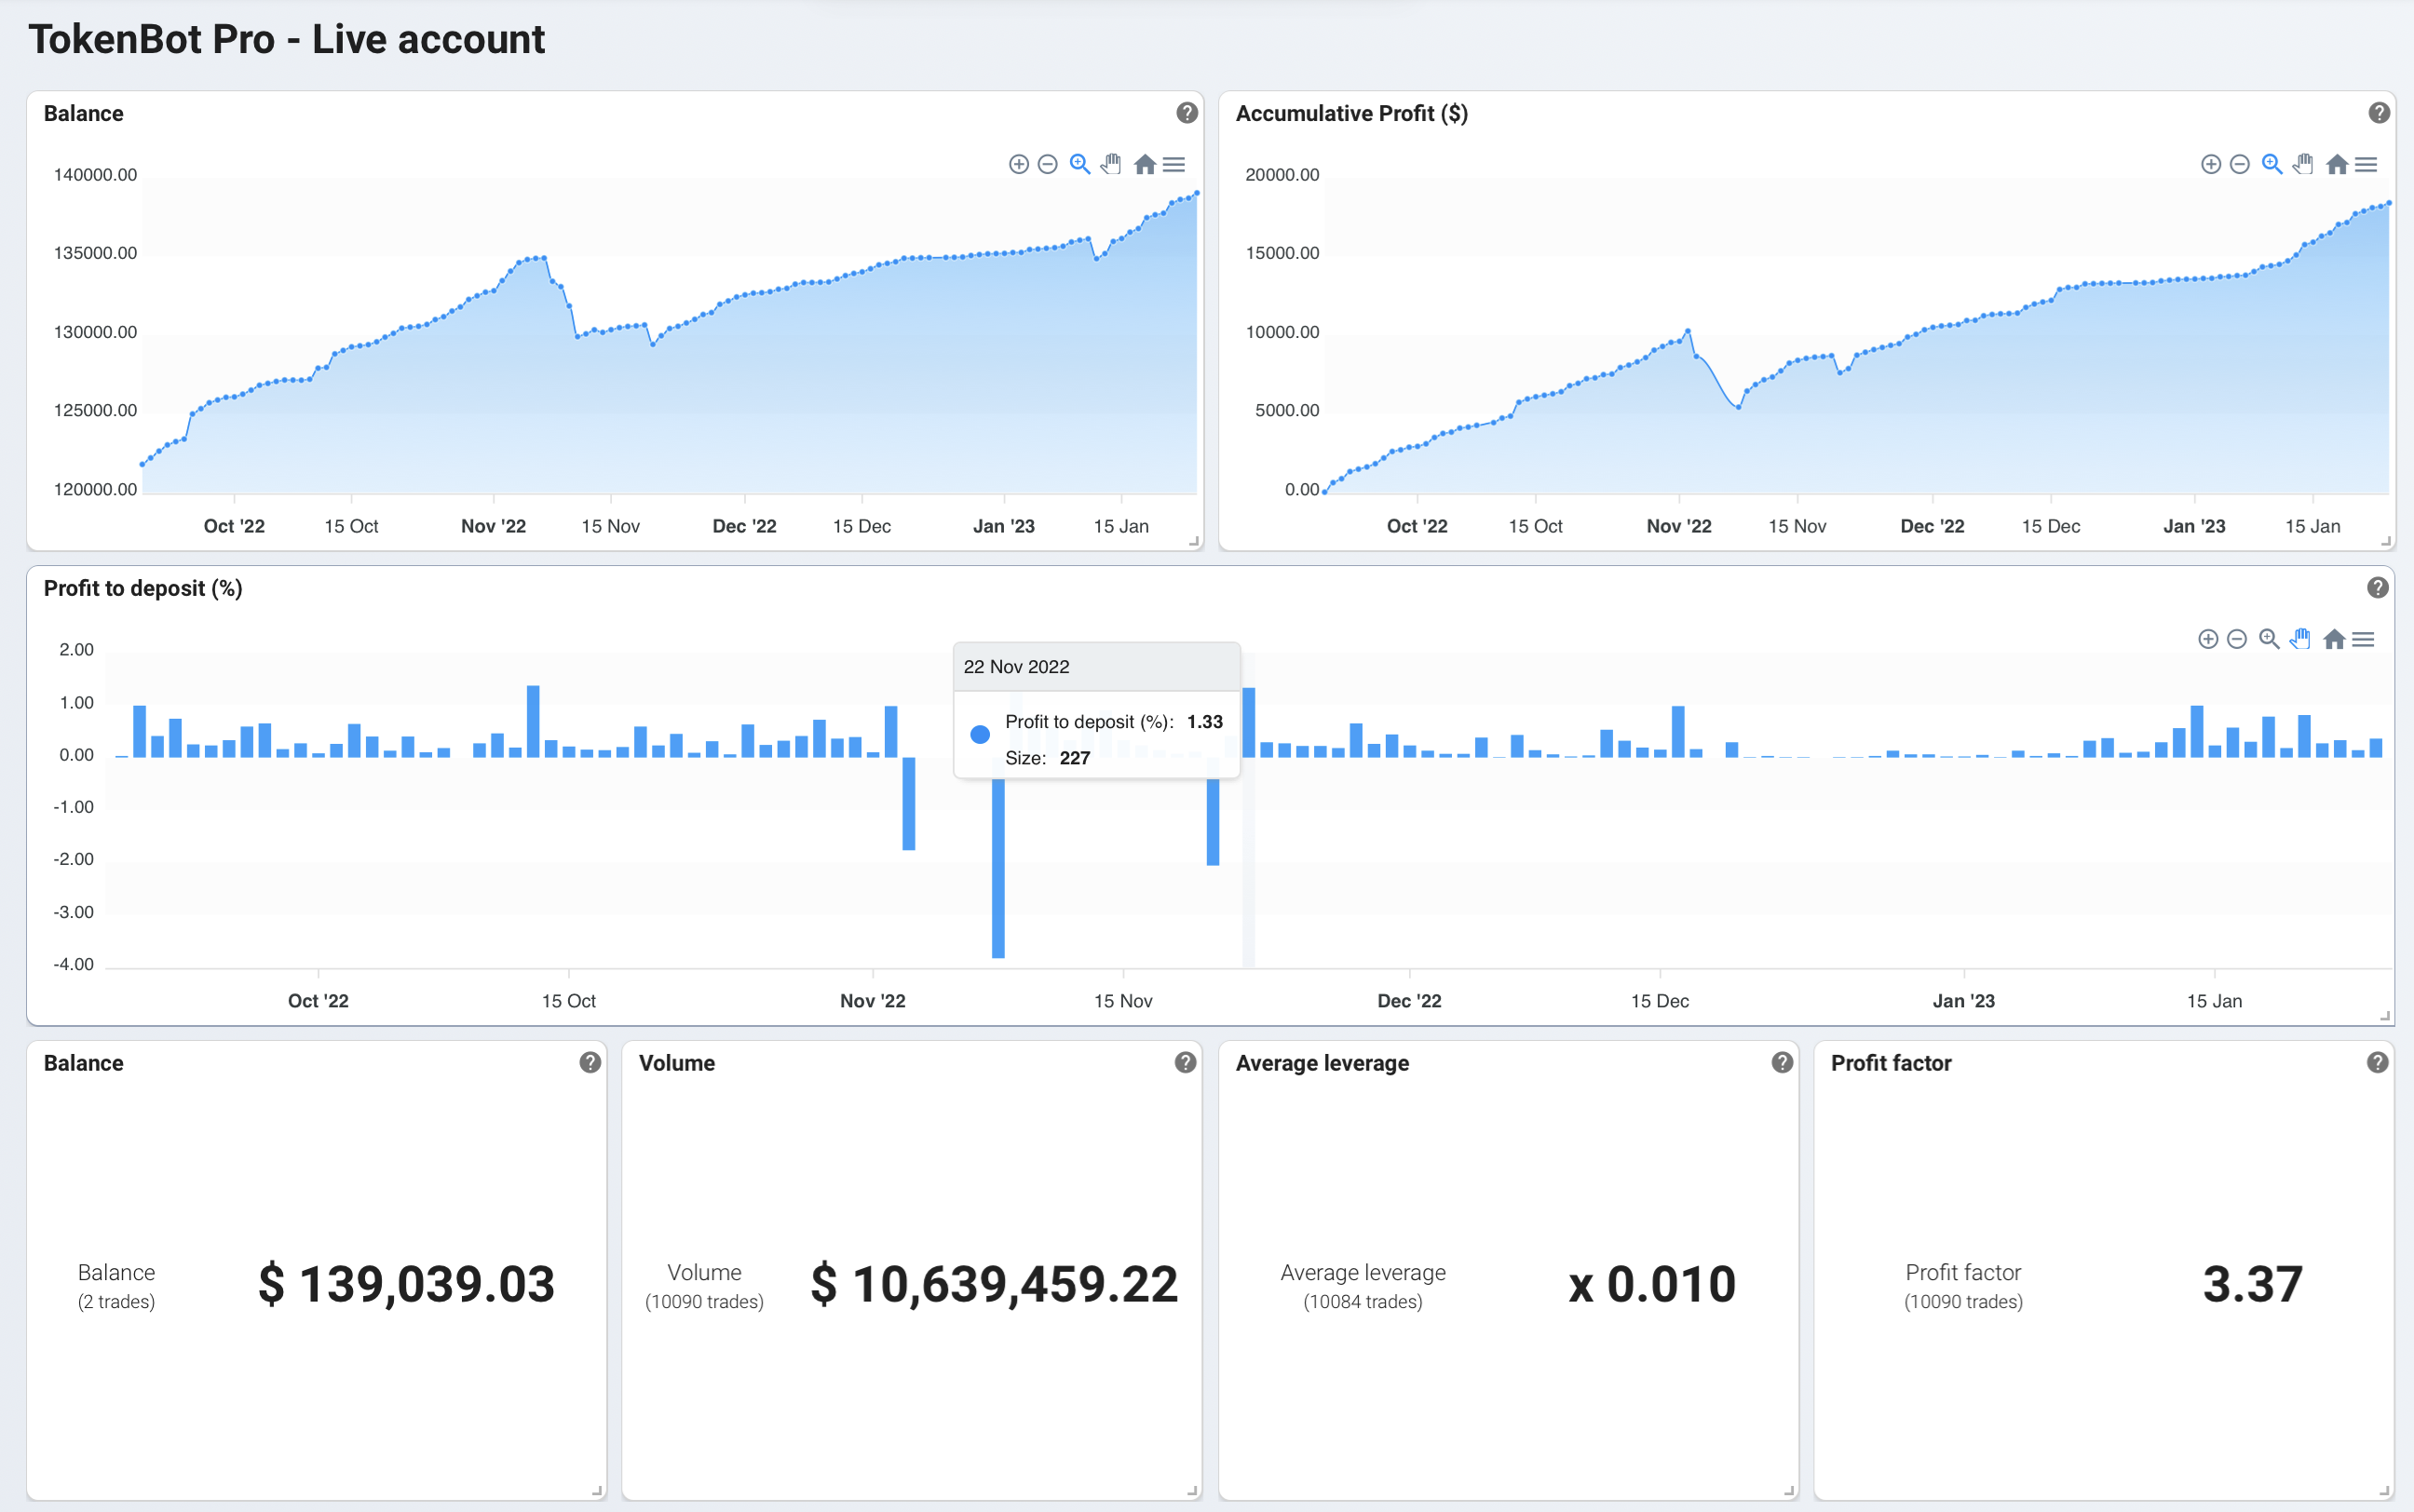Zoom in on Accumulative Profit chart

pos(2210,164)
